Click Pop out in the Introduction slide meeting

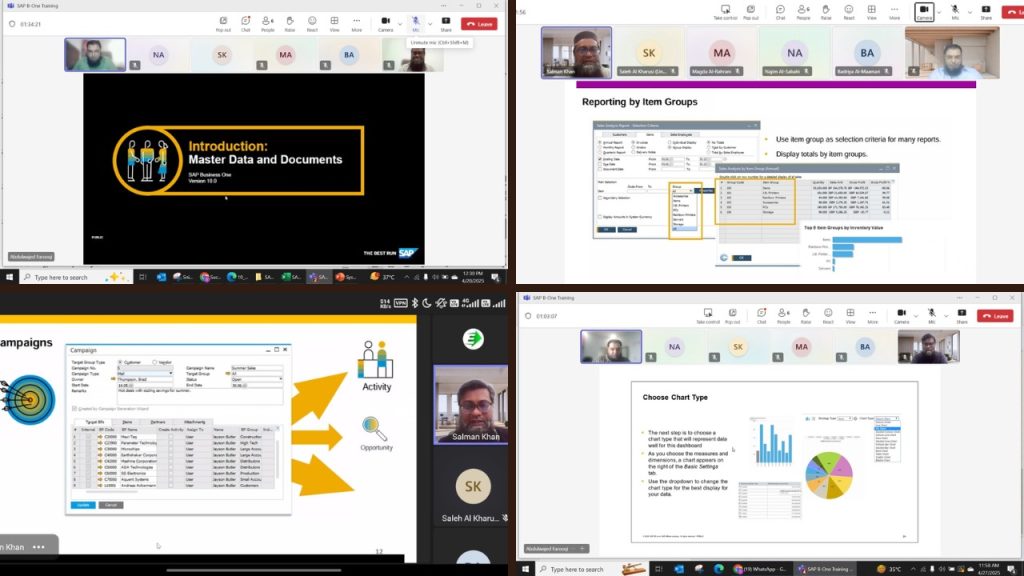point(223,24)
